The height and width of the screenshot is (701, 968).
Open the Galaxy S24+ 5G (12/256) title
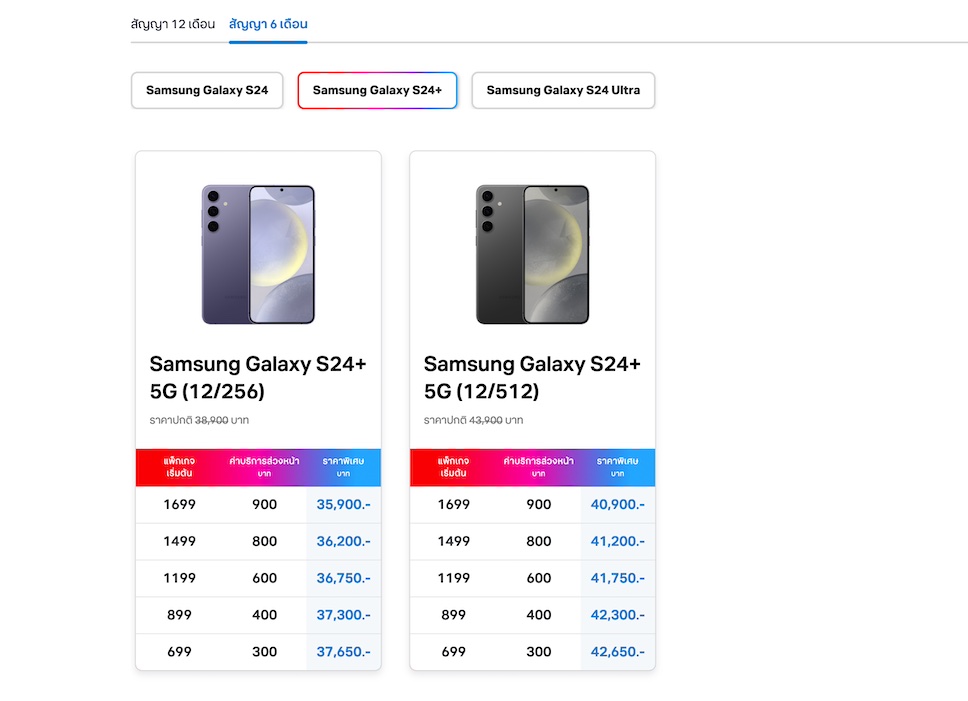pyautogui.click(x=258, y=377)
